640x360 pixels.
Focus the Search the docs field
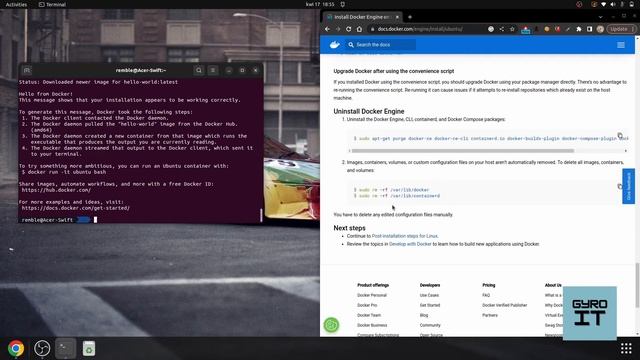click(381, 44)
